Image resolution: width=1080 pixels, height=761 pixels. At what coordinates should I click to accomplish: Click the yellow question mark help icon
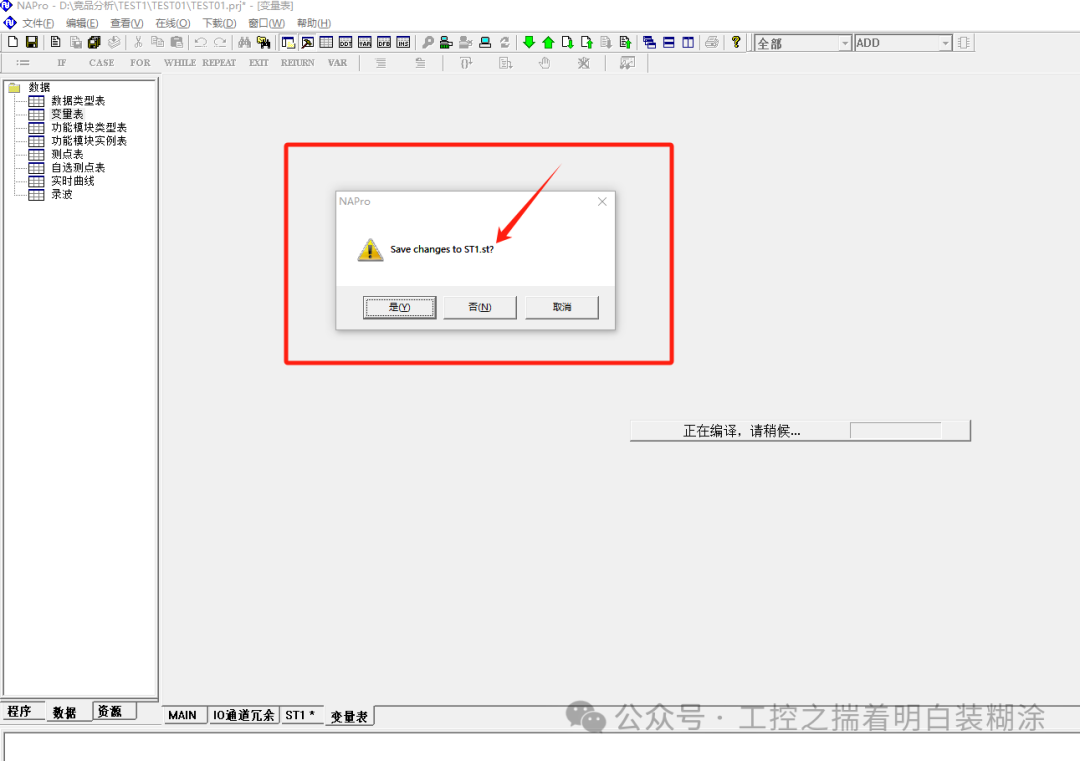click(736, 43)
